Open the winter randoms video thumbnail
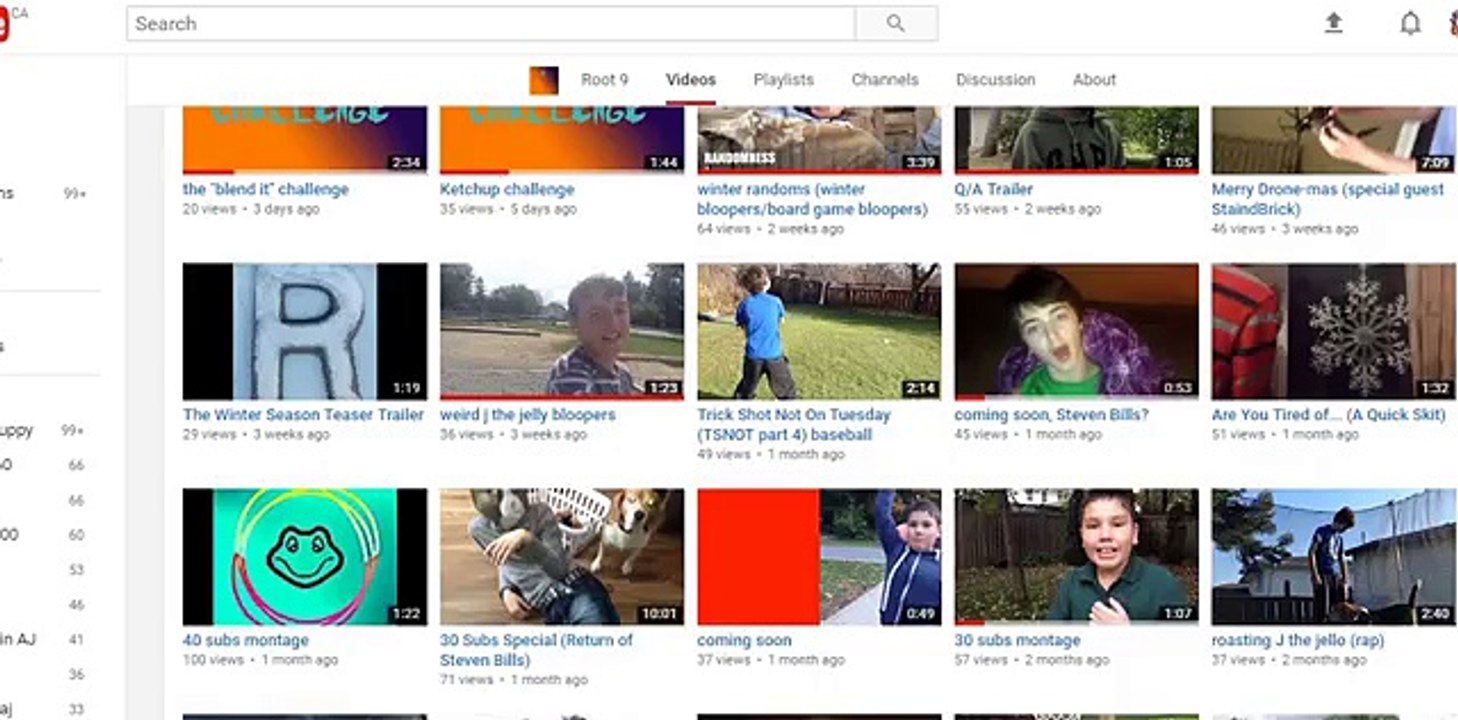 (819, 140)
